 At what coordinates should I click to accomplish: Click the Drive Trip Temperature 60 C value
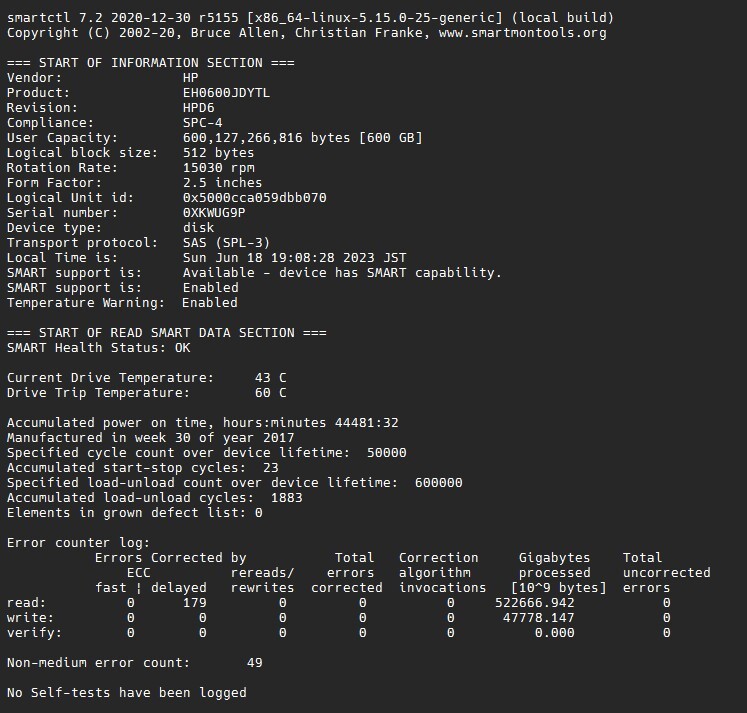pyautogui.click(x=270, y=393)
